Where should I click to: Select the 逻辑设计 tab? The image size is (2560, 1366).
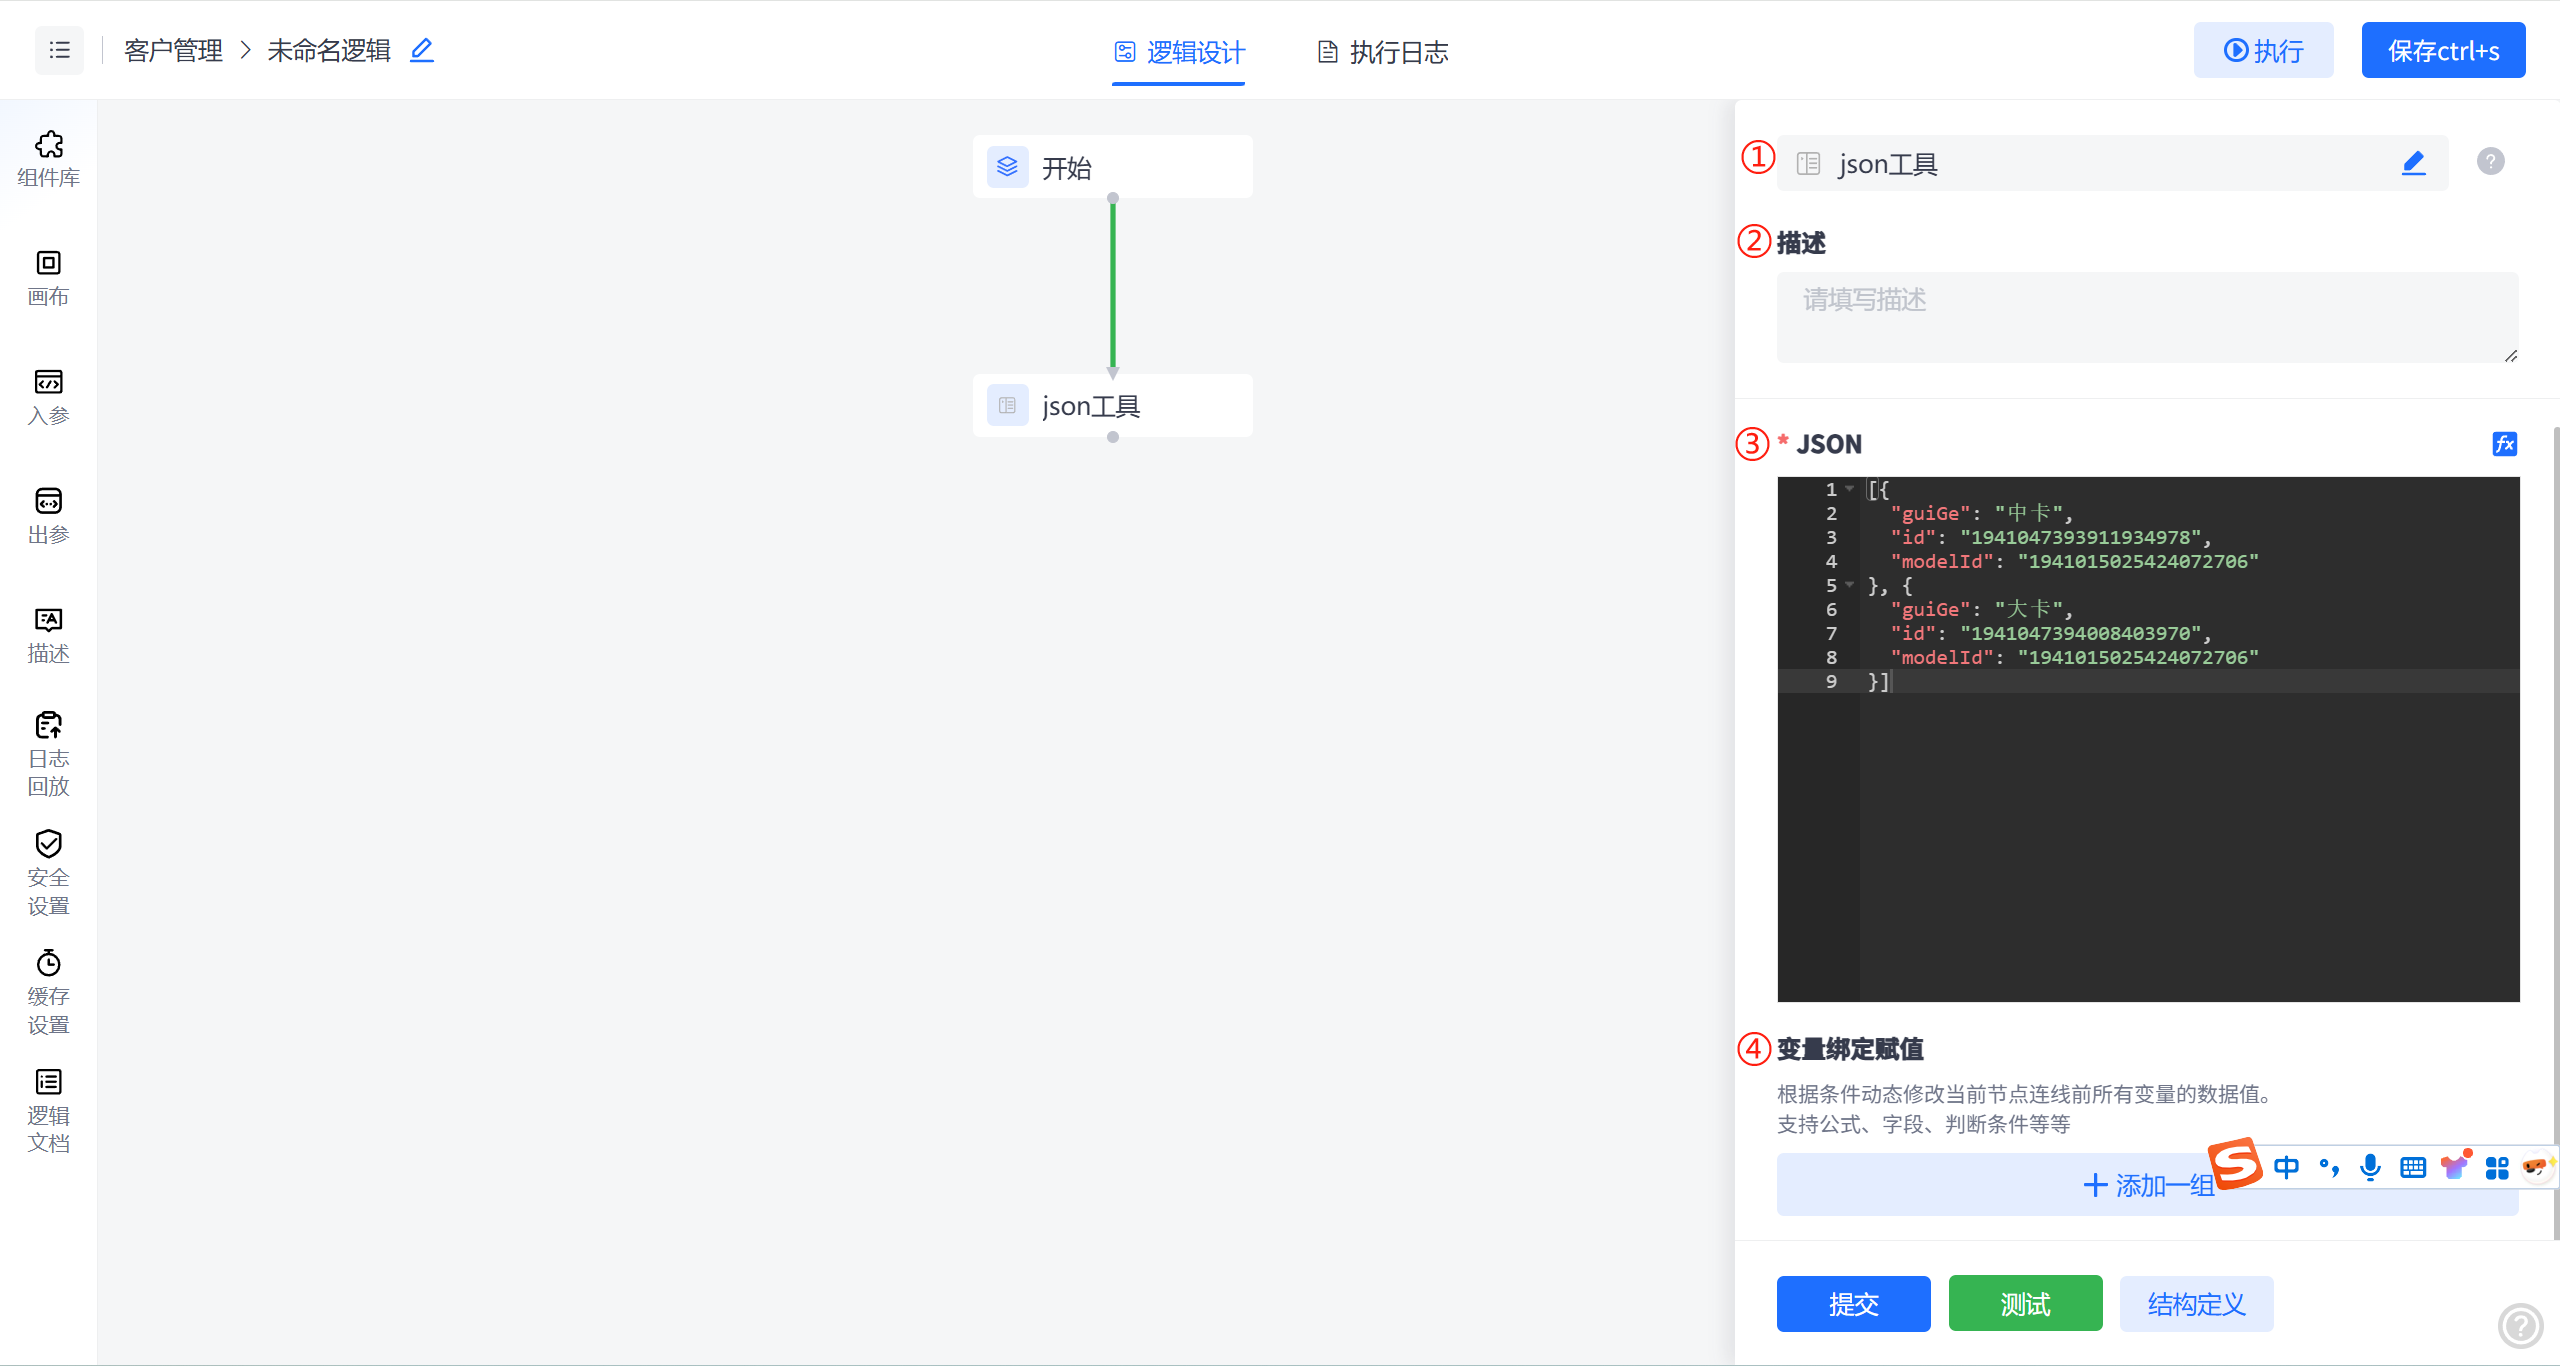click(x=1178, y=52)
